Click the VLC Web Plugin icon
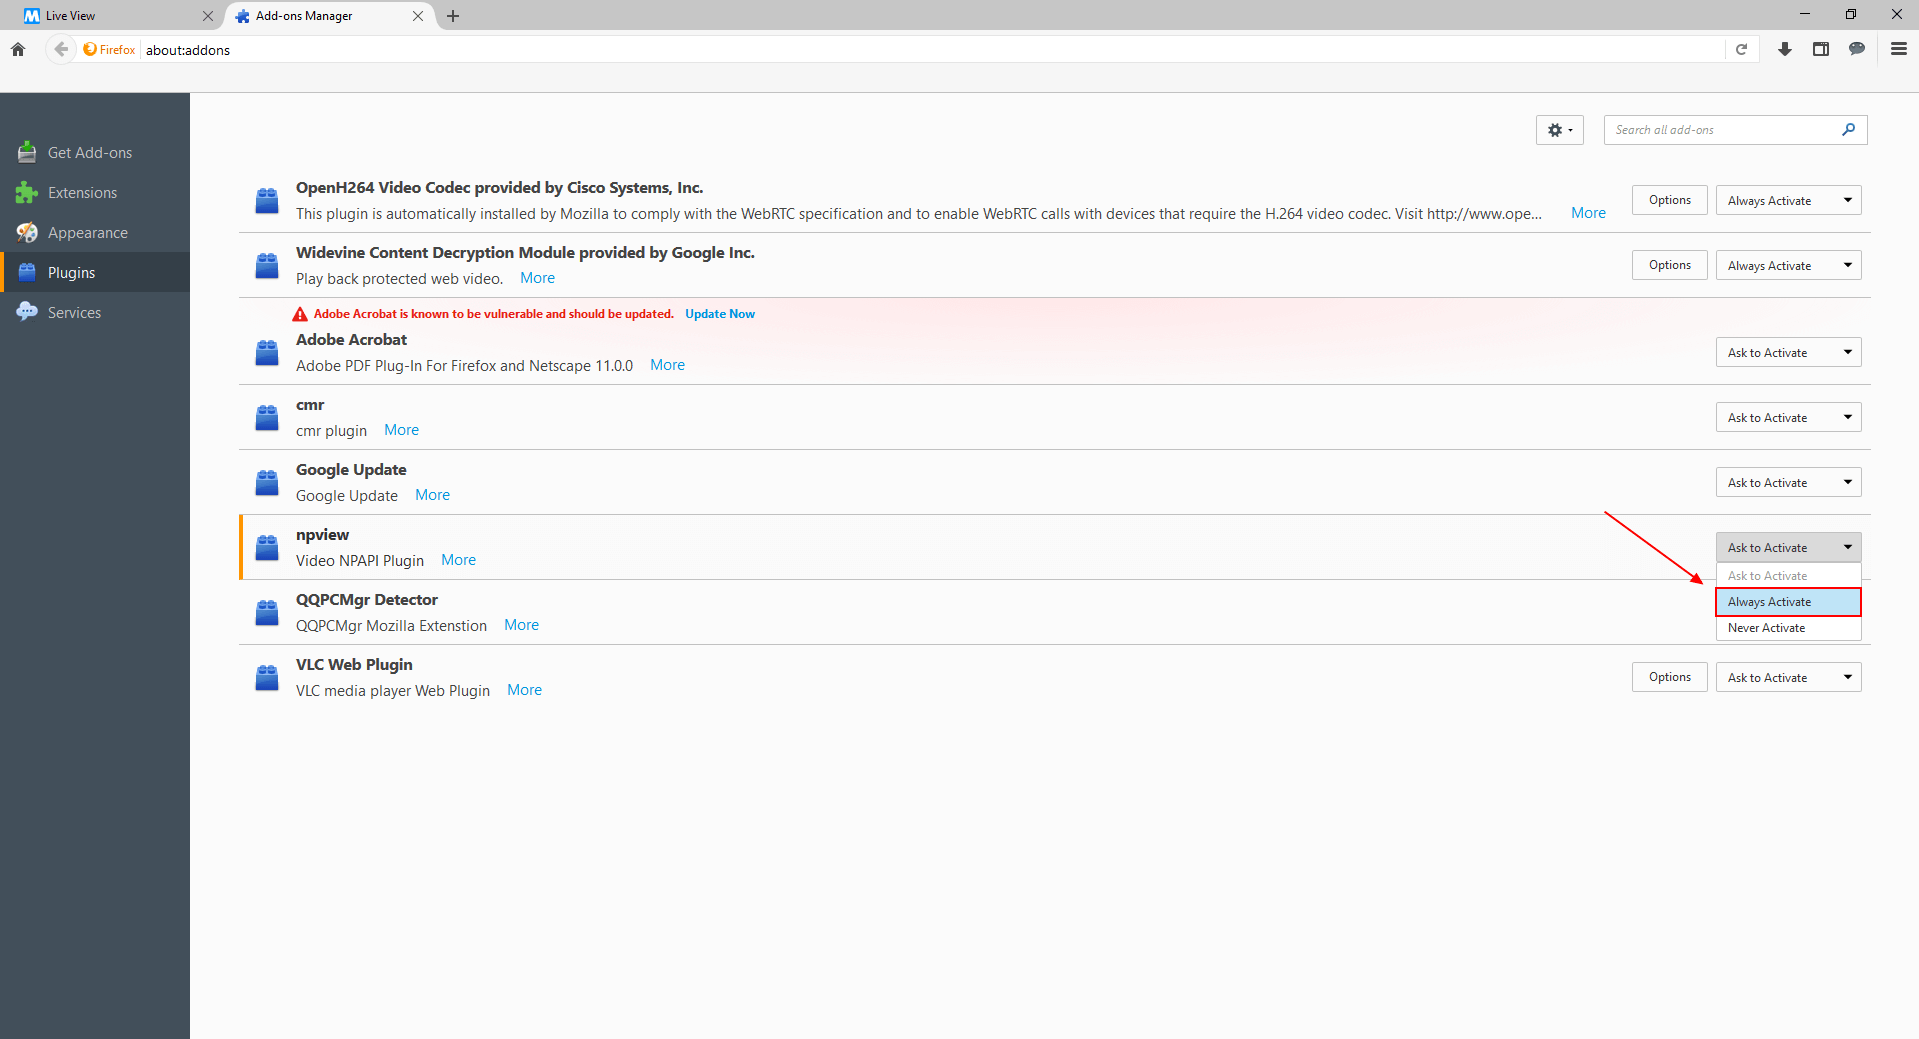 click(267, 677)
